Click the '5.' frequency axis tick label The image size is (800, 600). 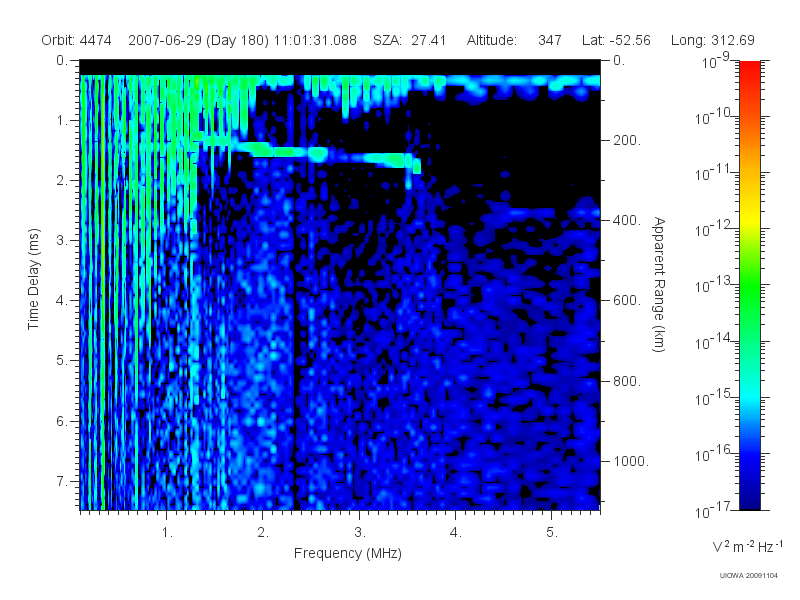[x=552, y=533]
